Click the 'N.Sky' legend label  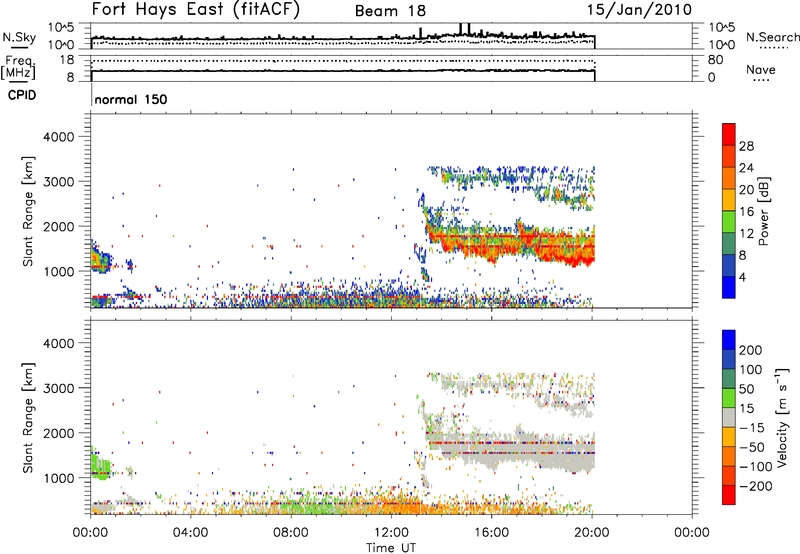coord(19,37)
